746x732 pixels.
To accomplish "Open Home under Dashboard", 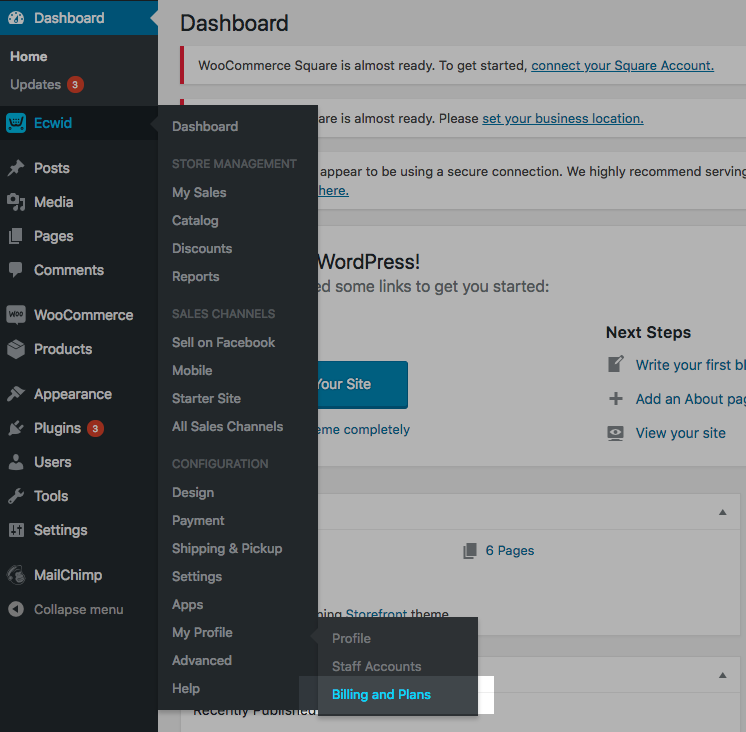I will (x=29, y=57).
